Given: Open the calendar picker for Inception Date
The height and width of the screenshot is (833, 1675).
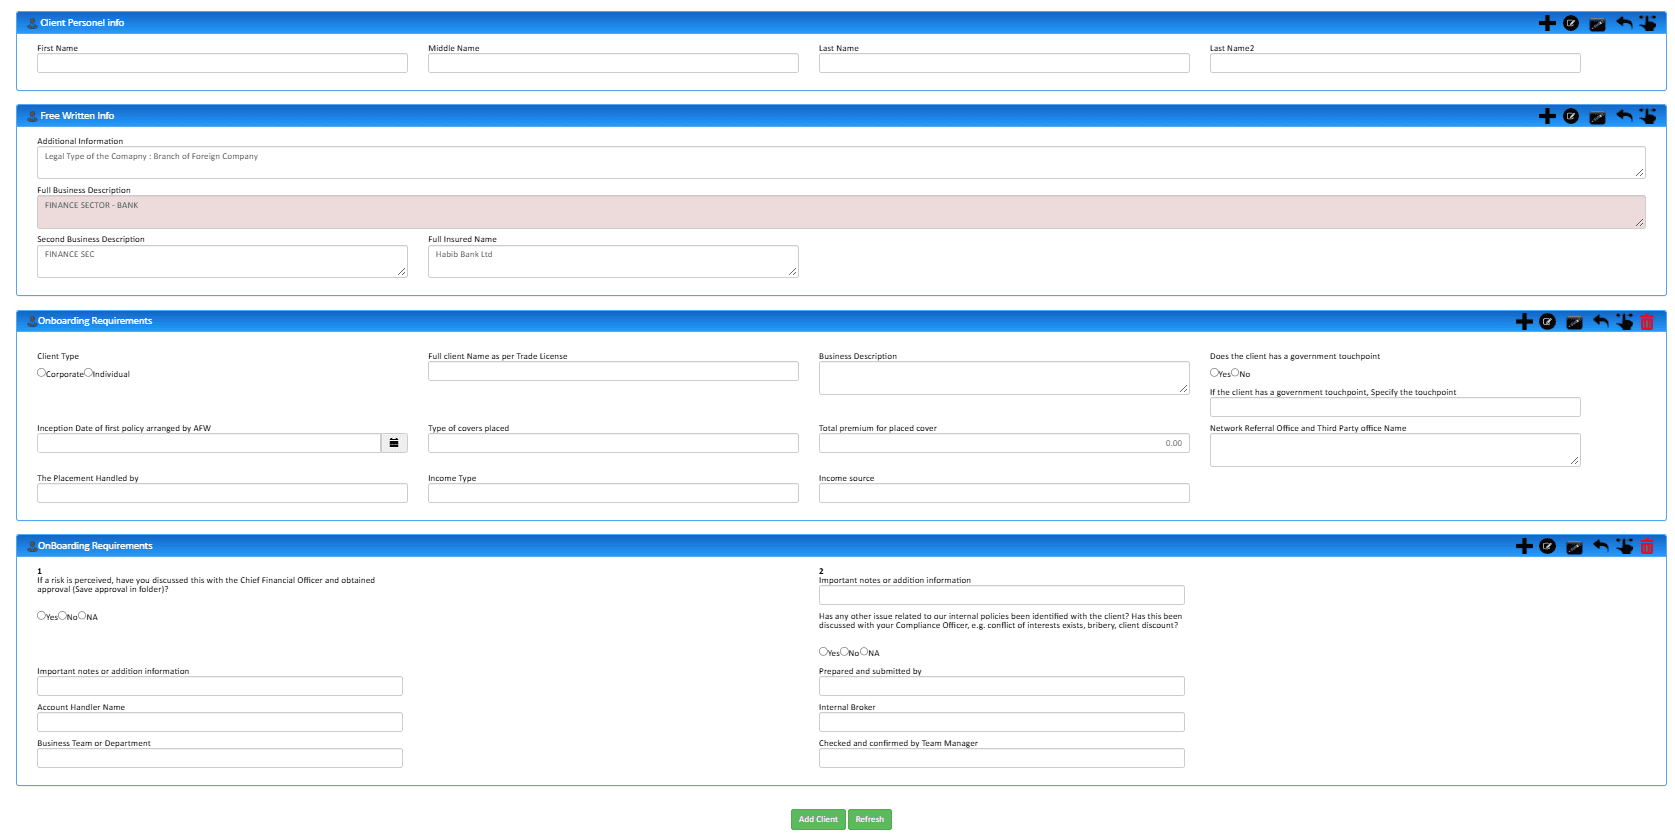Looking at the screenshot, I should [x=394, y=443].
